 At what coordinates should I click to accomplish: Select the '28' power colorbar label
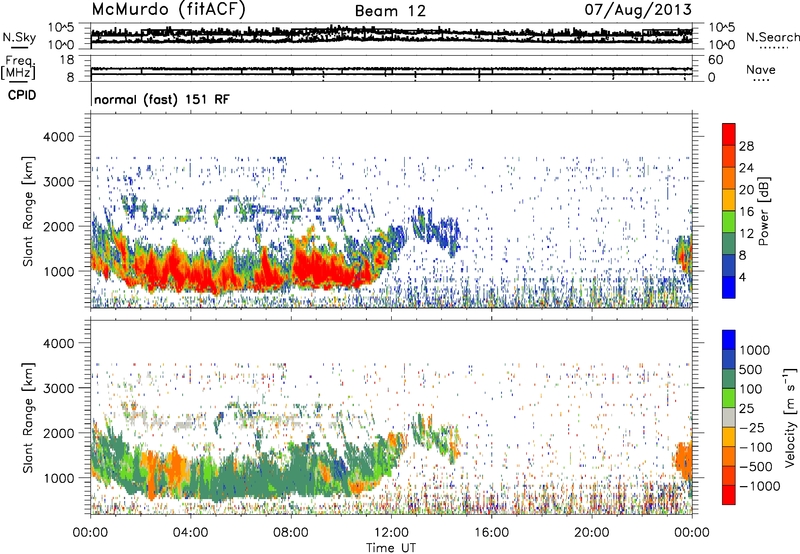(x=746, y=146)
